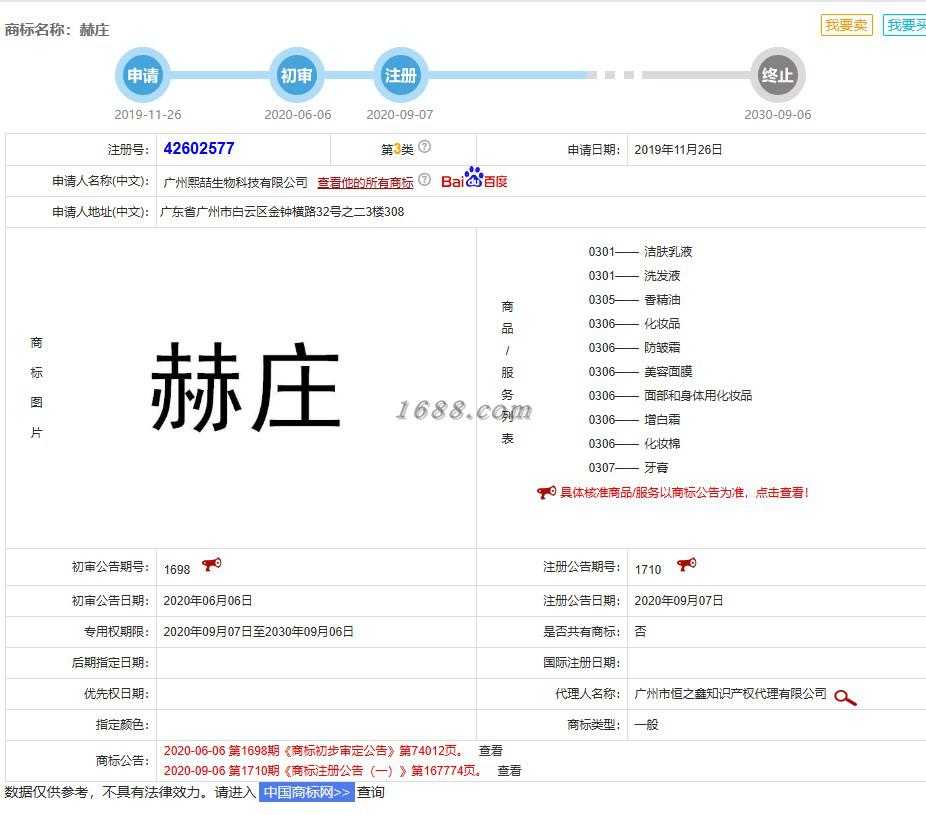Click exclusive period 2020年09月07日至2030年09月06日

(258, 632)
